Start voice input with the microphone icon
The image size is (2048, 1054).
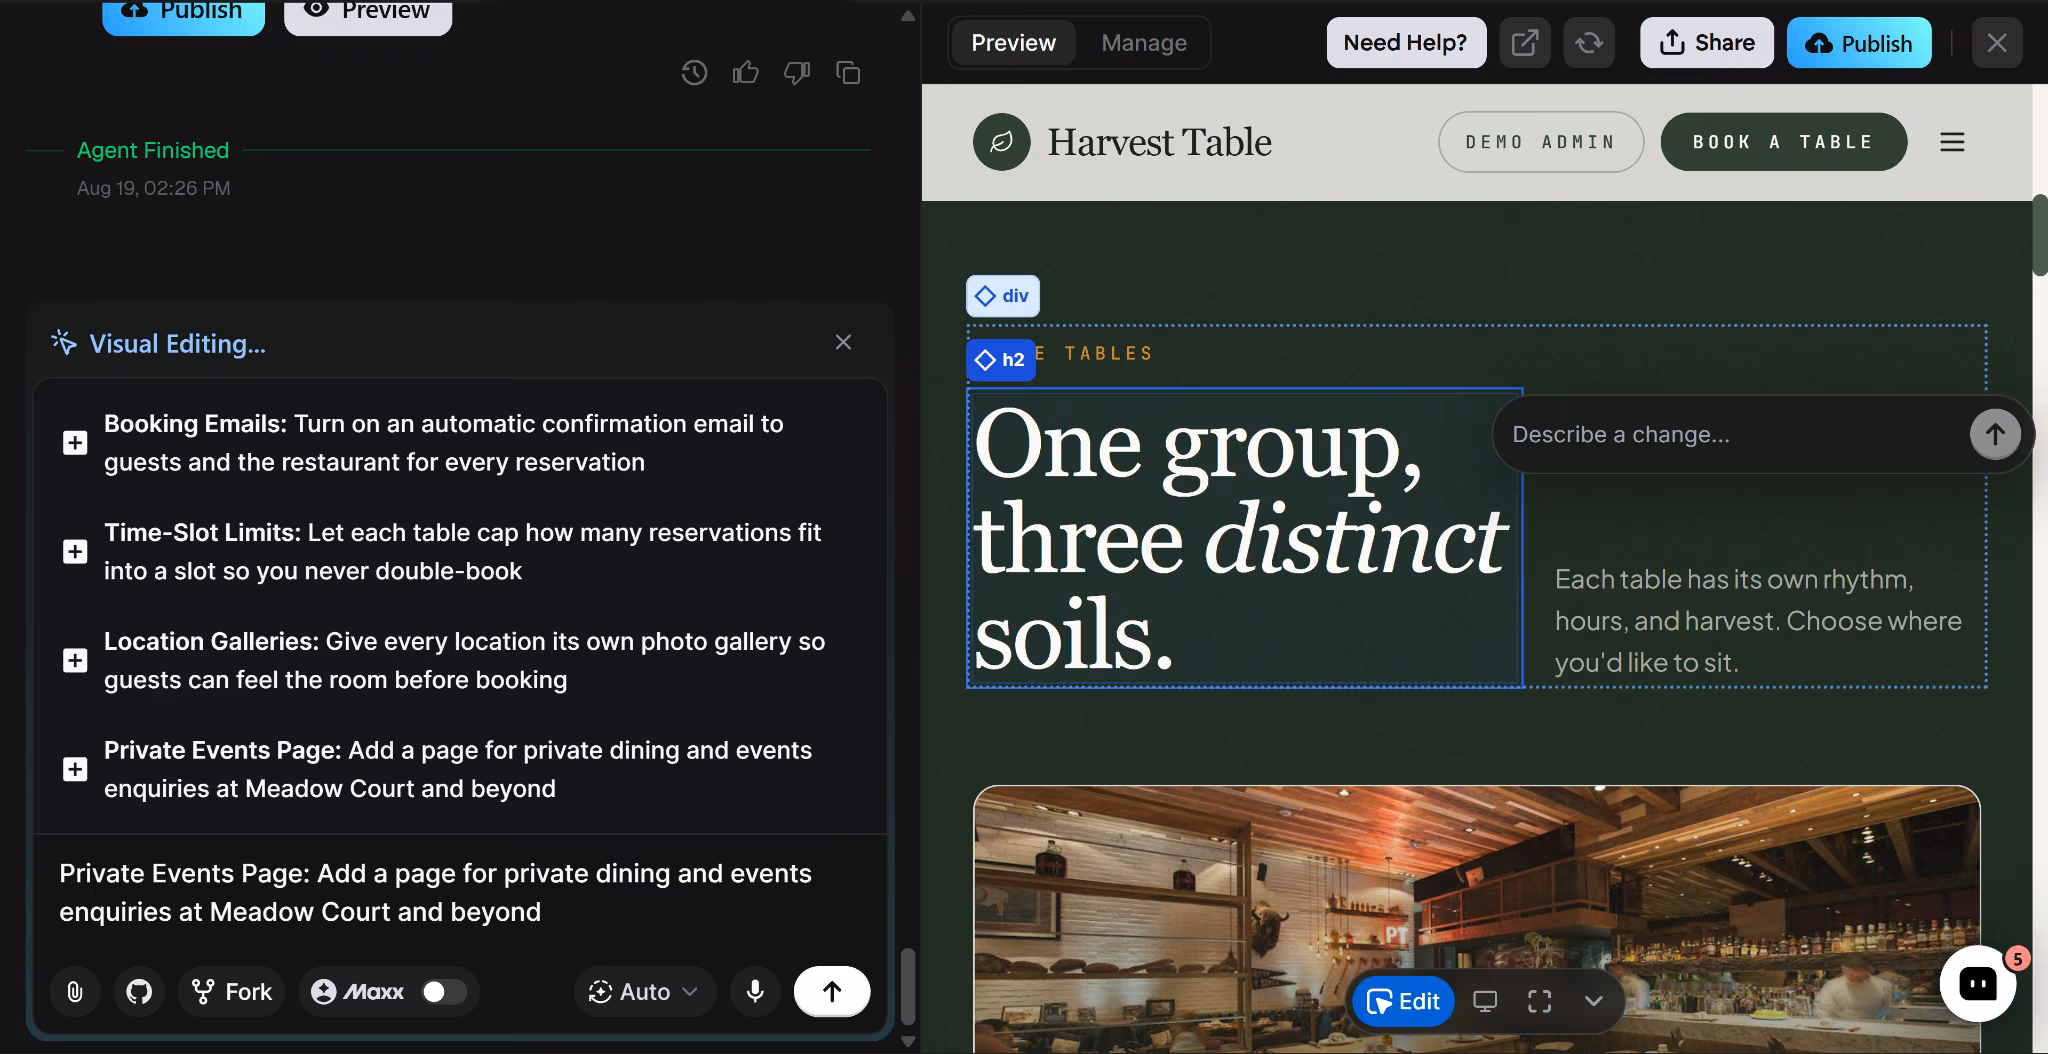tap(755, 991)
